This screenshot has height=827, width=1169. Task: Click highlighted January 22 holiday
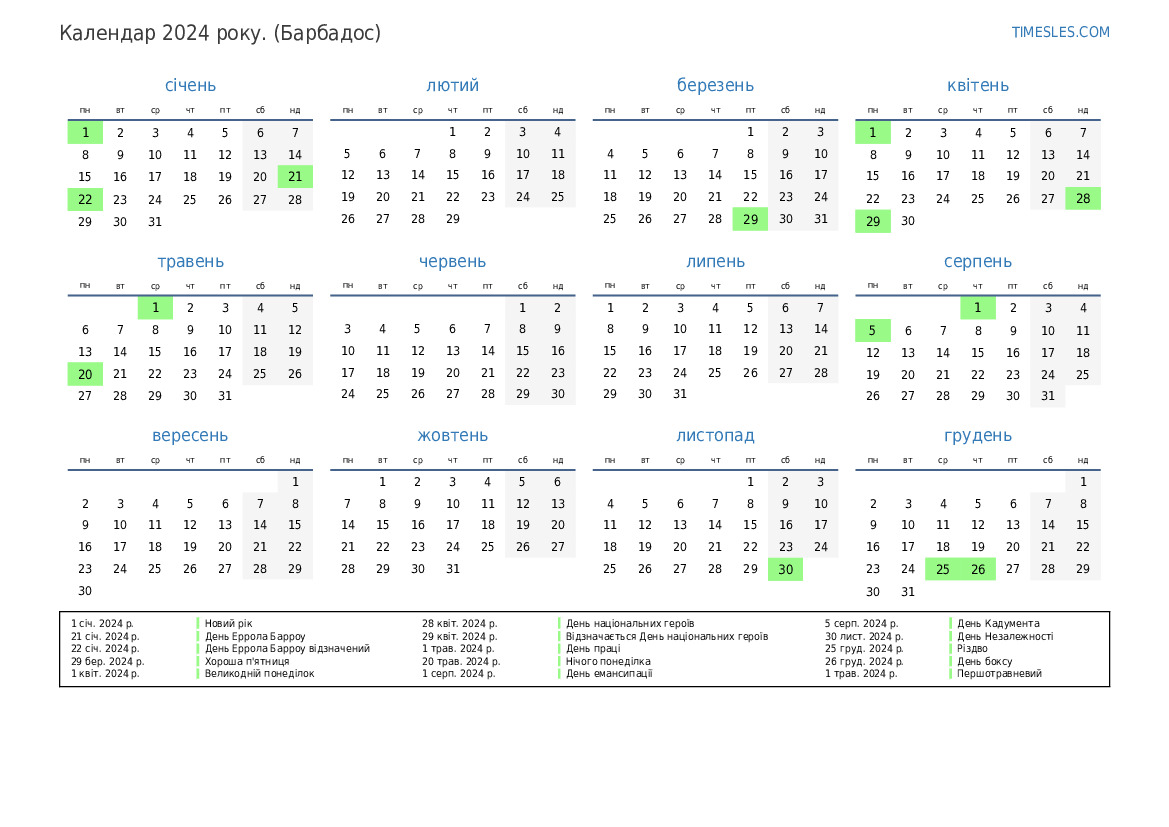(x=85, y=199)
